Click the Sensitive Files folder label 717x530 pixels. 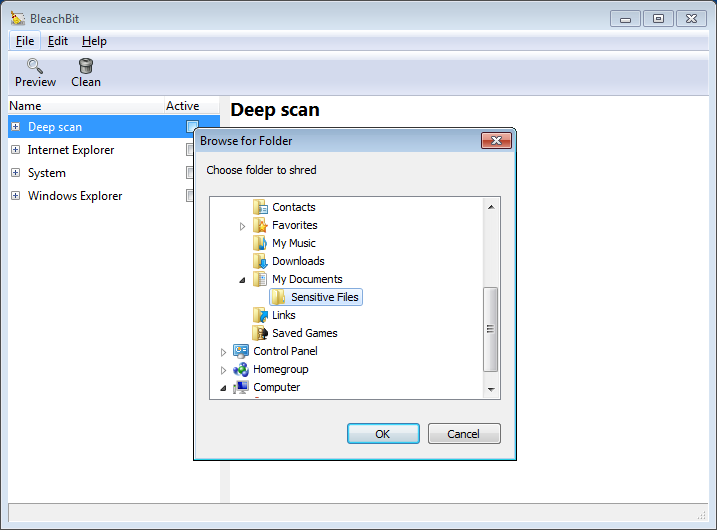(325, 297)
